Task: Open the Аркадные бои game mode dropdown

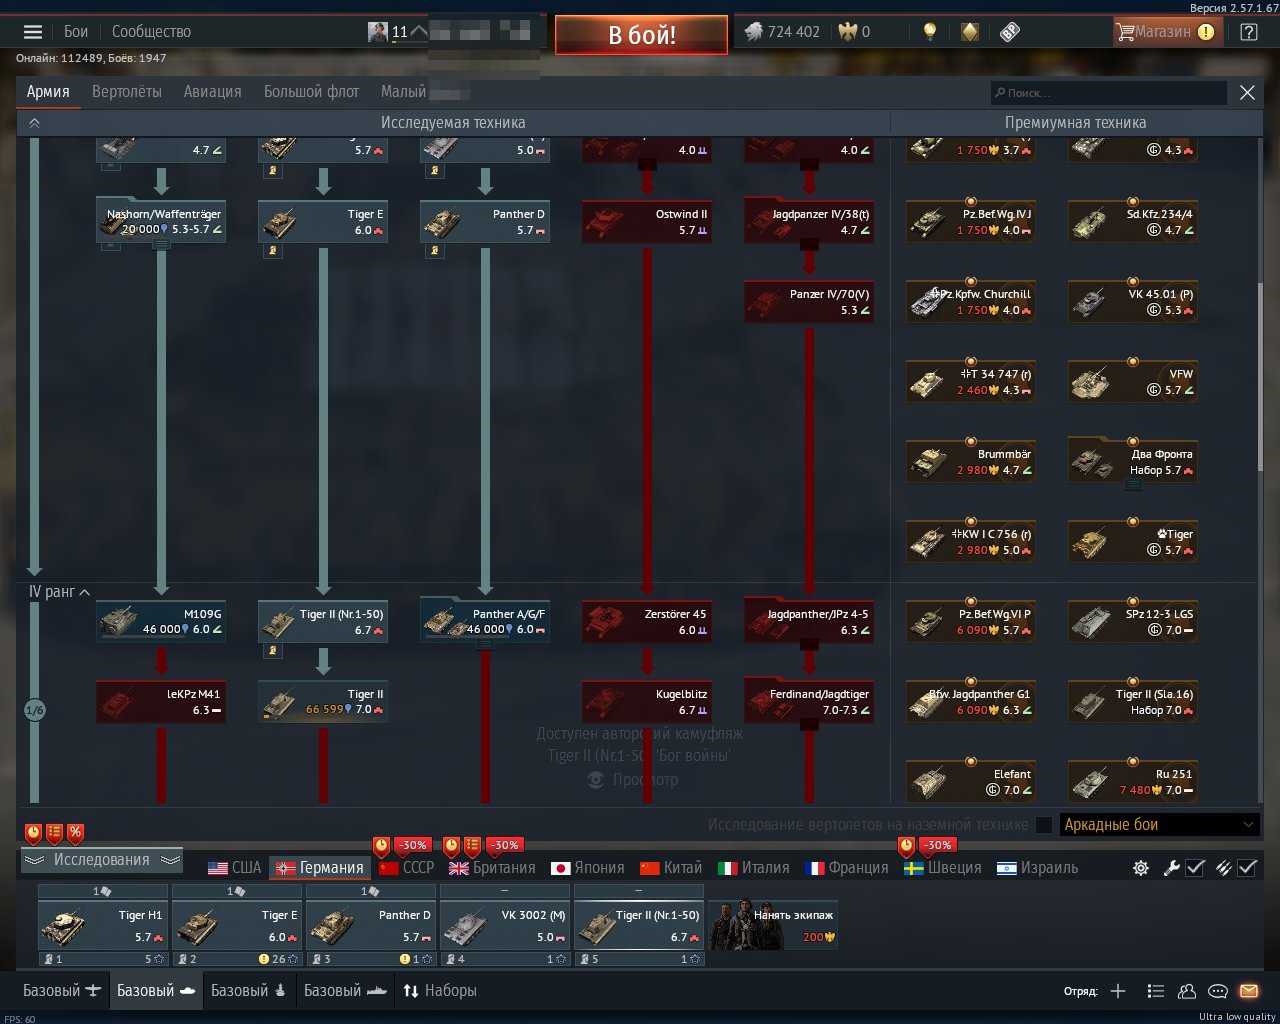Action: (1158, 825)
